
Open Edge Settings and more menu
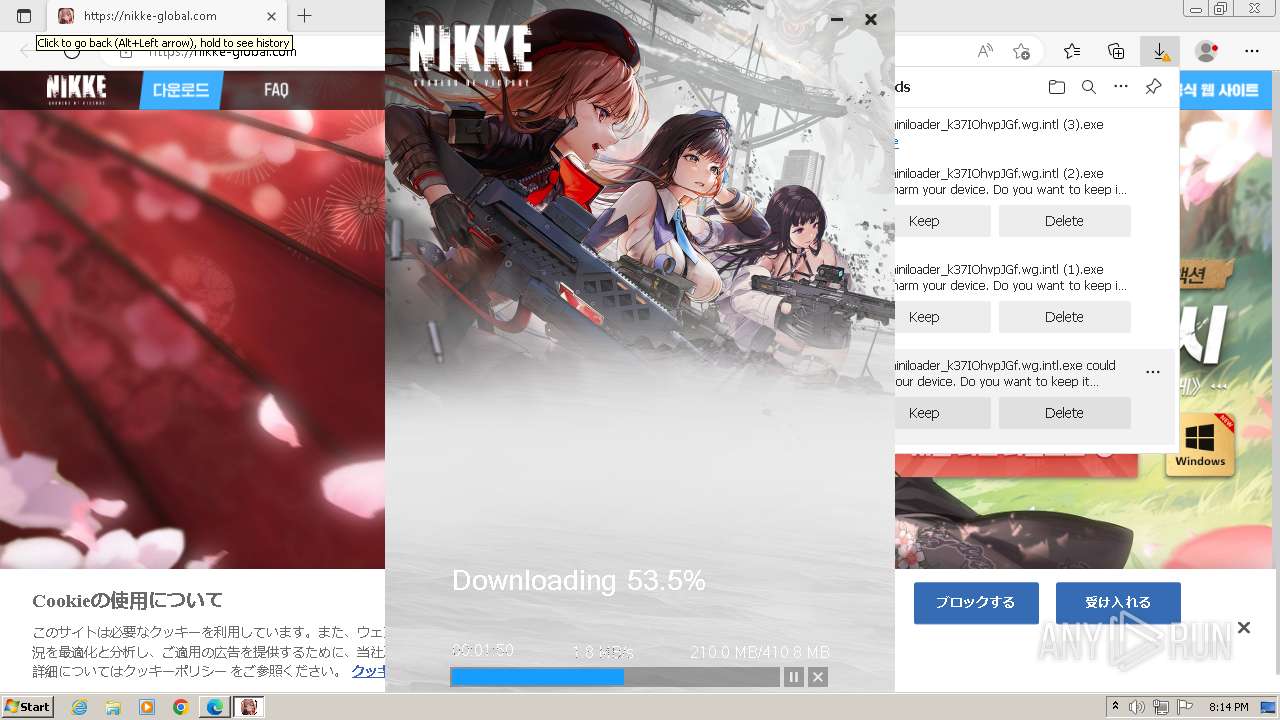(1252, 51)
